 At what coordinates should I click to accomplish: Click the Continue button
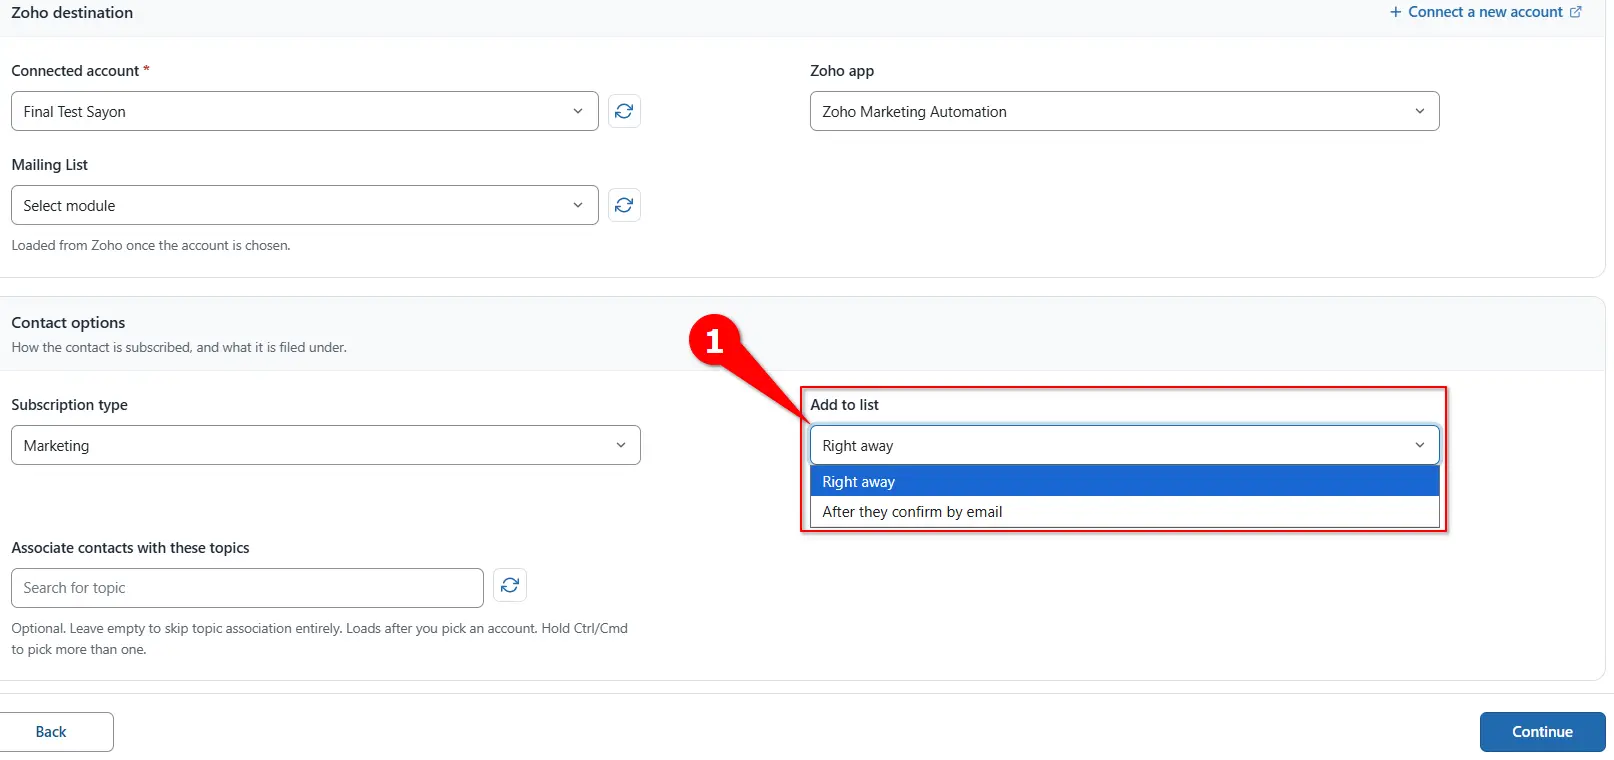pos(1542,732)
